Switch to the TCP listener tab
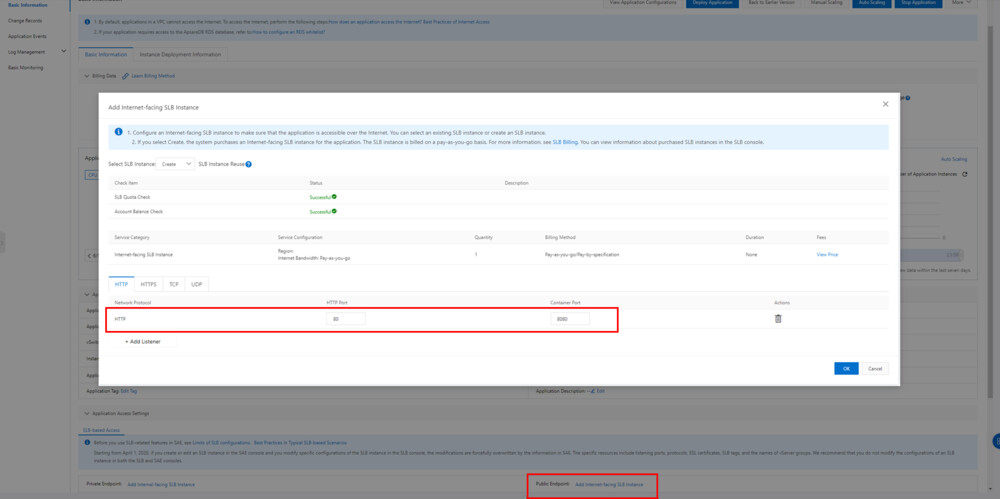This screenshot has height=499, width=1000. coord(174,285)
